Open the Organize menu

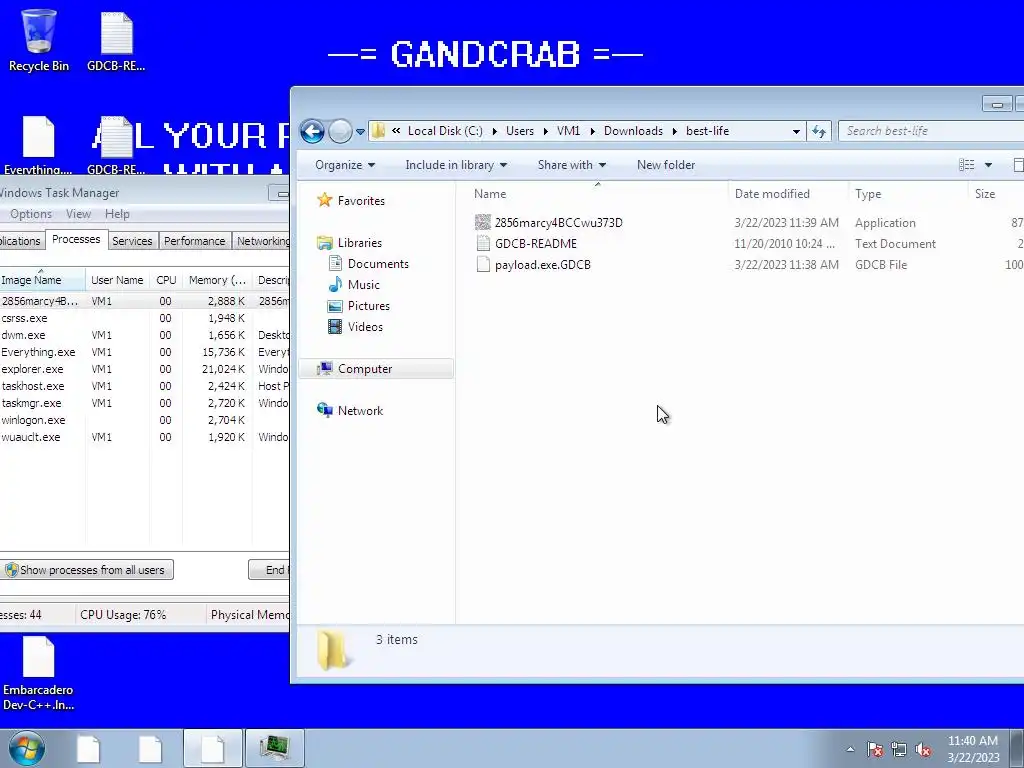point(345,165)
